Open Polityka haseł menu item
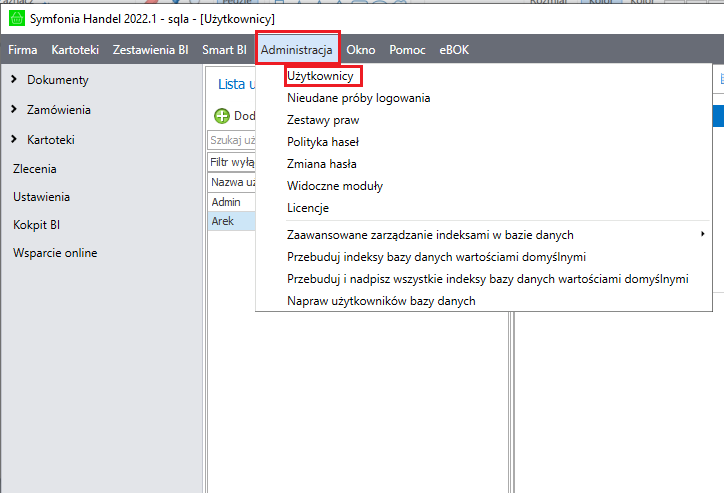 coord(322,142)
